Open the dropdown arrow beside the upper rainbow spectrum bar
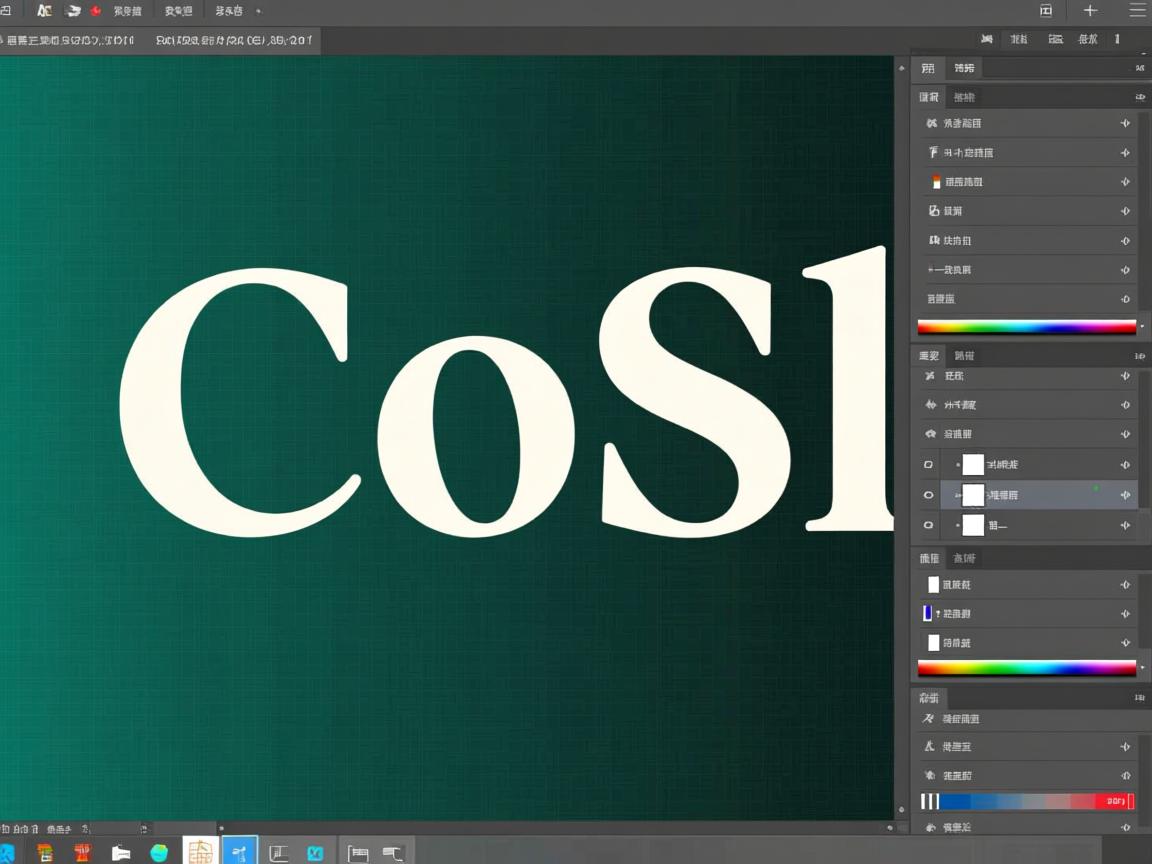The height and width of the screenshot is (864, 1152). [1142, 327]
